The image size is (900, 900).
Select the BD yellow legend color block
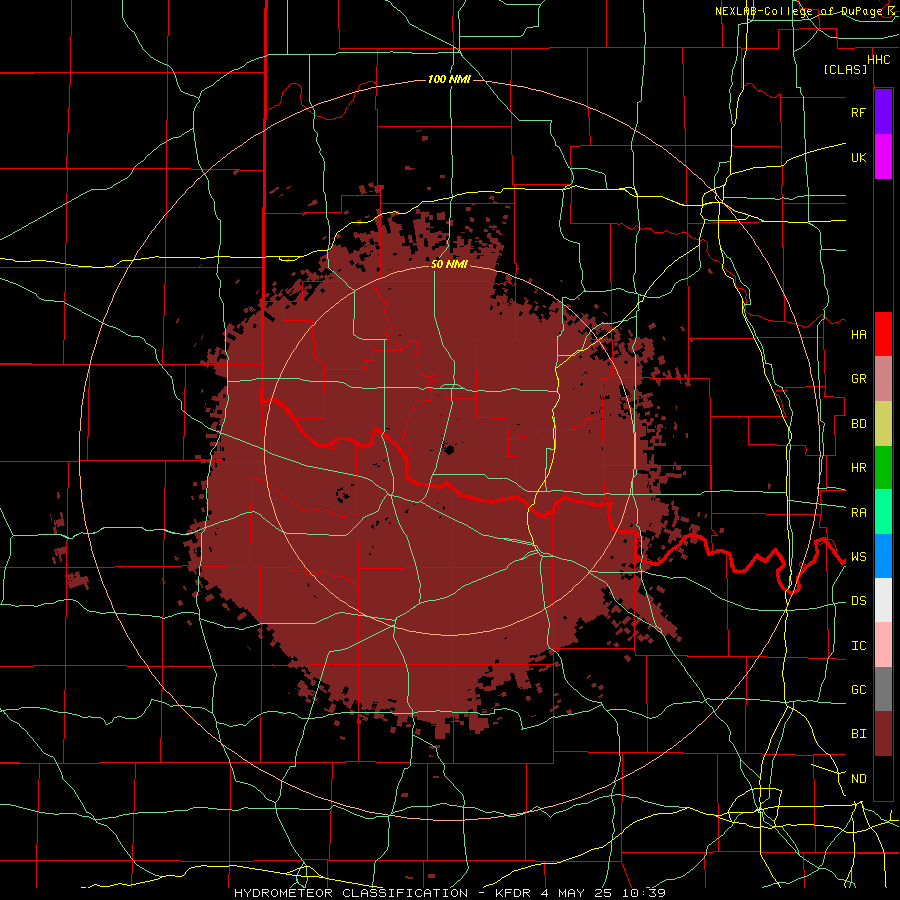point(883,423)
